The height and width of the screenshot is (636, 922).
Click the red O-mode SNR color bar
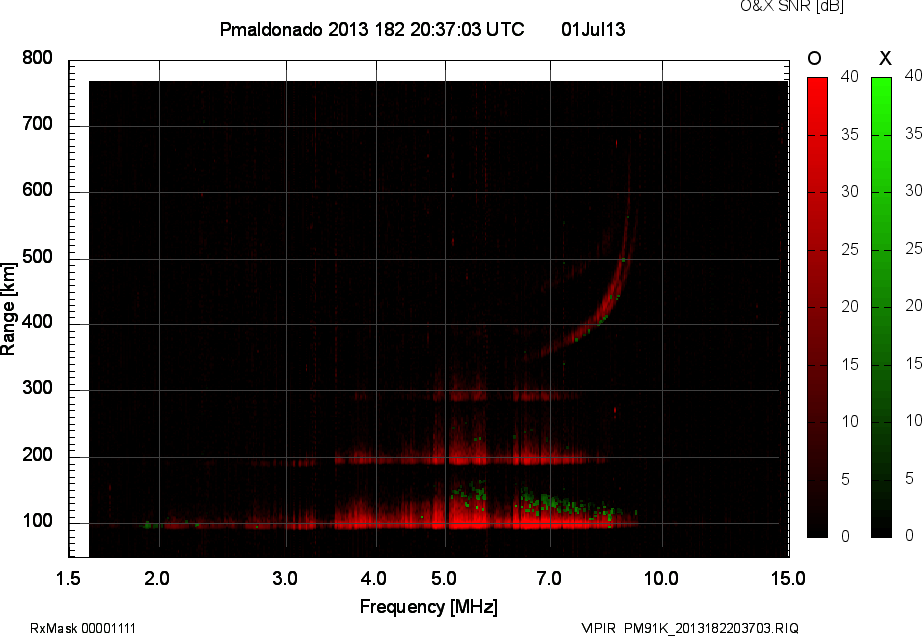pos(817,307)
